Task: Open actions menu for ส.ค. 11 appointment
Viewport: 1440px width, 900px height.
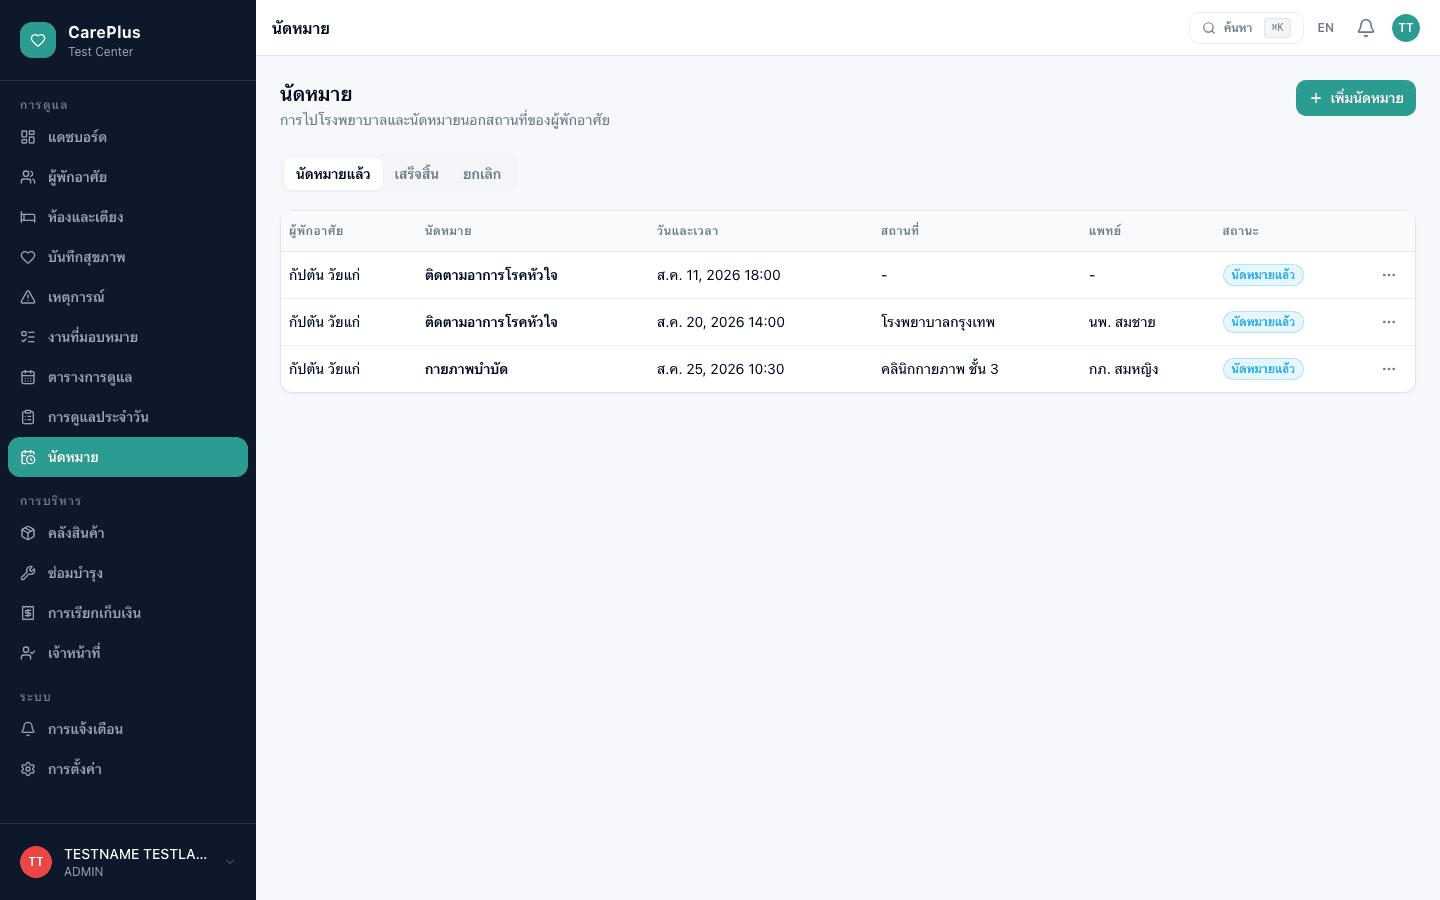Action: (x=1389, y=275)
